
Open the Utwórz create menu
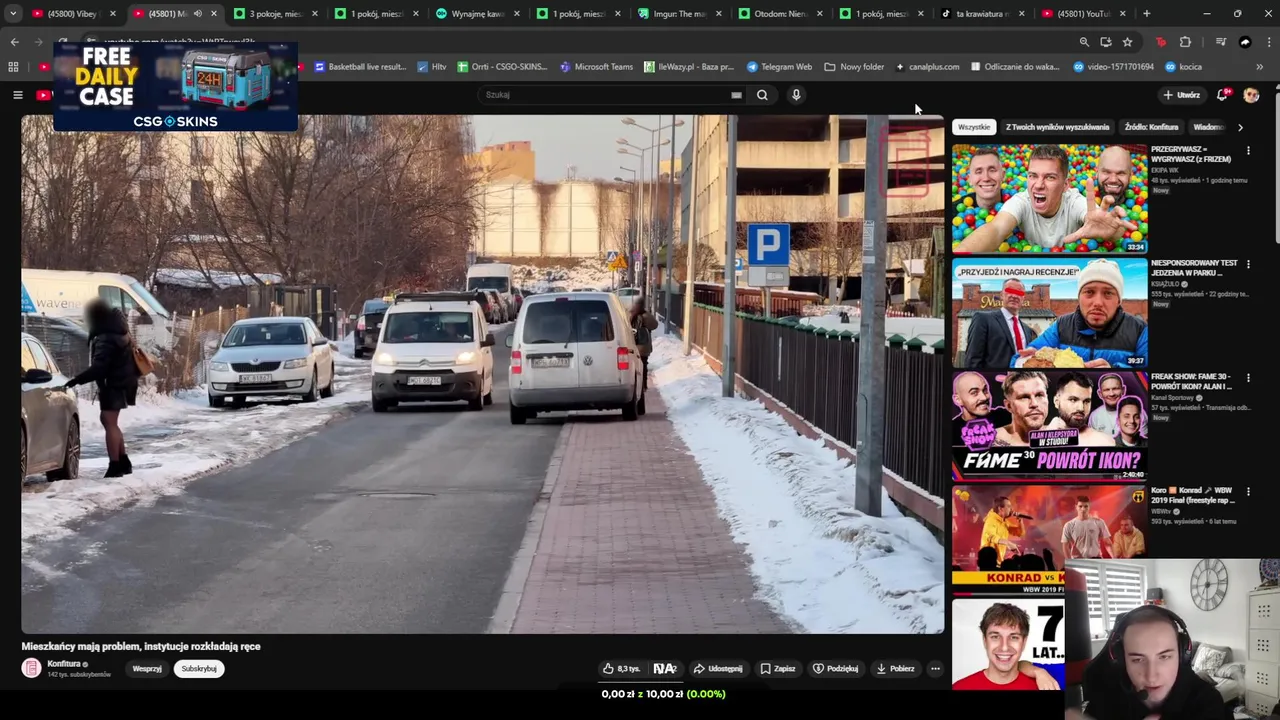[1181, 95]
